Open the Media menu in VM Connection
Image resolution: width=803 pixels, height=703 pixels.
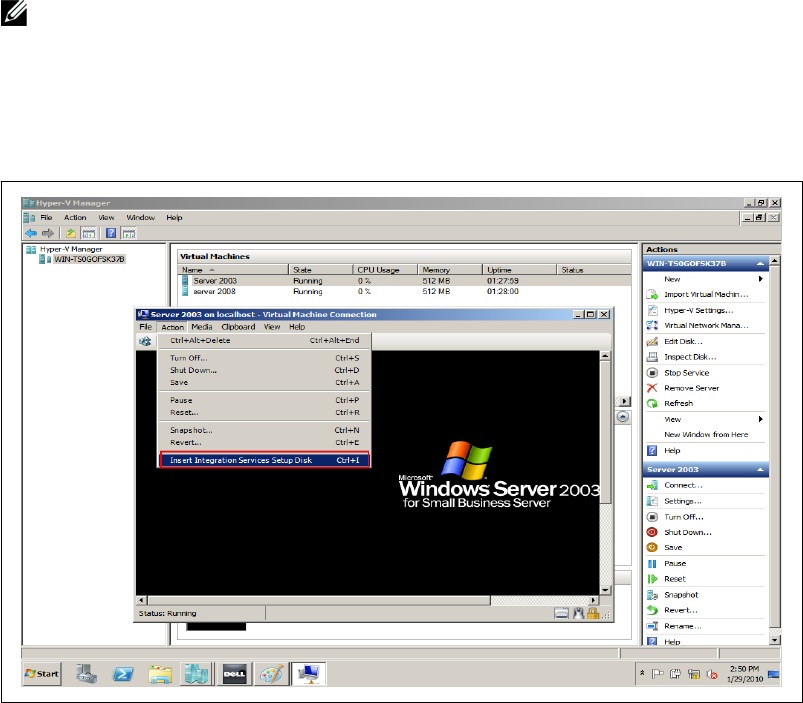[x=201, y=327]
